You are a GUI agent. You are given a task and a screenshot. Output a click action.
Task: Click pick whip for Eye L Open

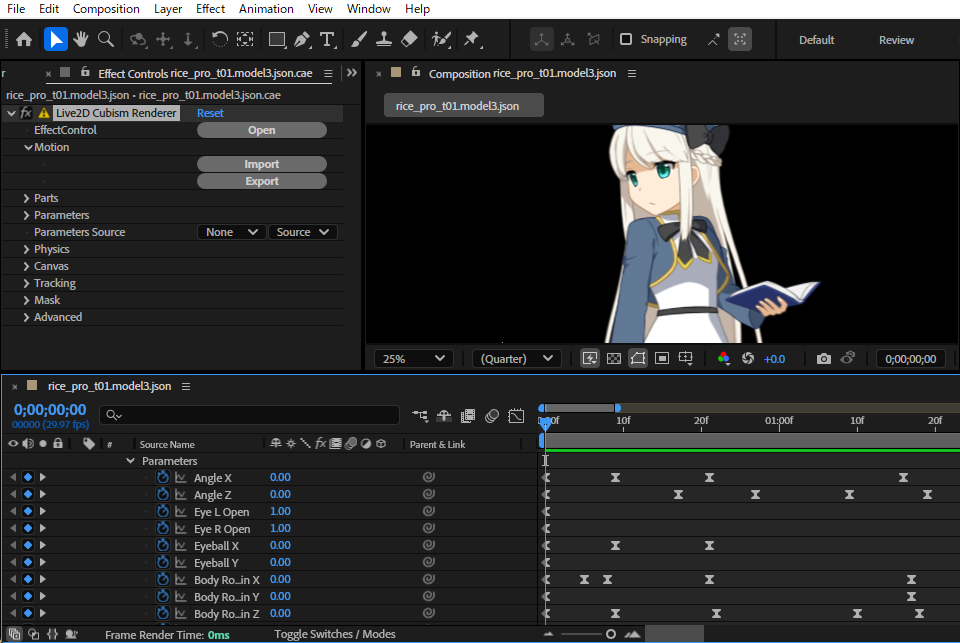[429, 511]
